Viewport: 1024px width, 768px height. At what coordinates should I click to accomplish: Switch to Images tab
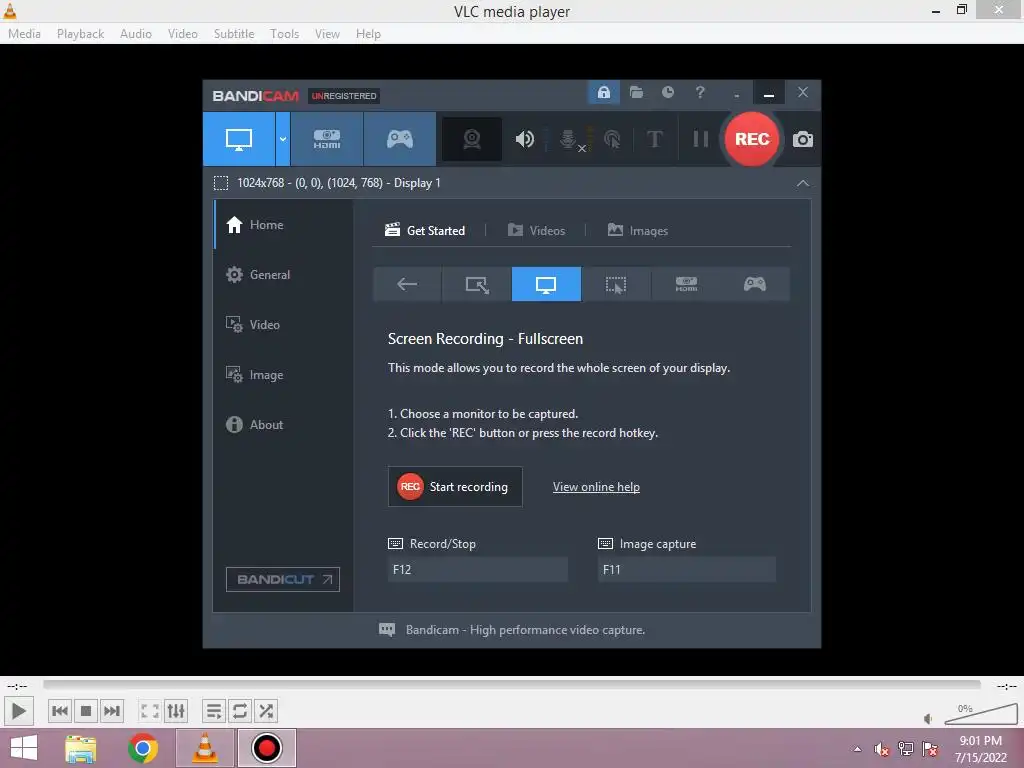point(637,231)
